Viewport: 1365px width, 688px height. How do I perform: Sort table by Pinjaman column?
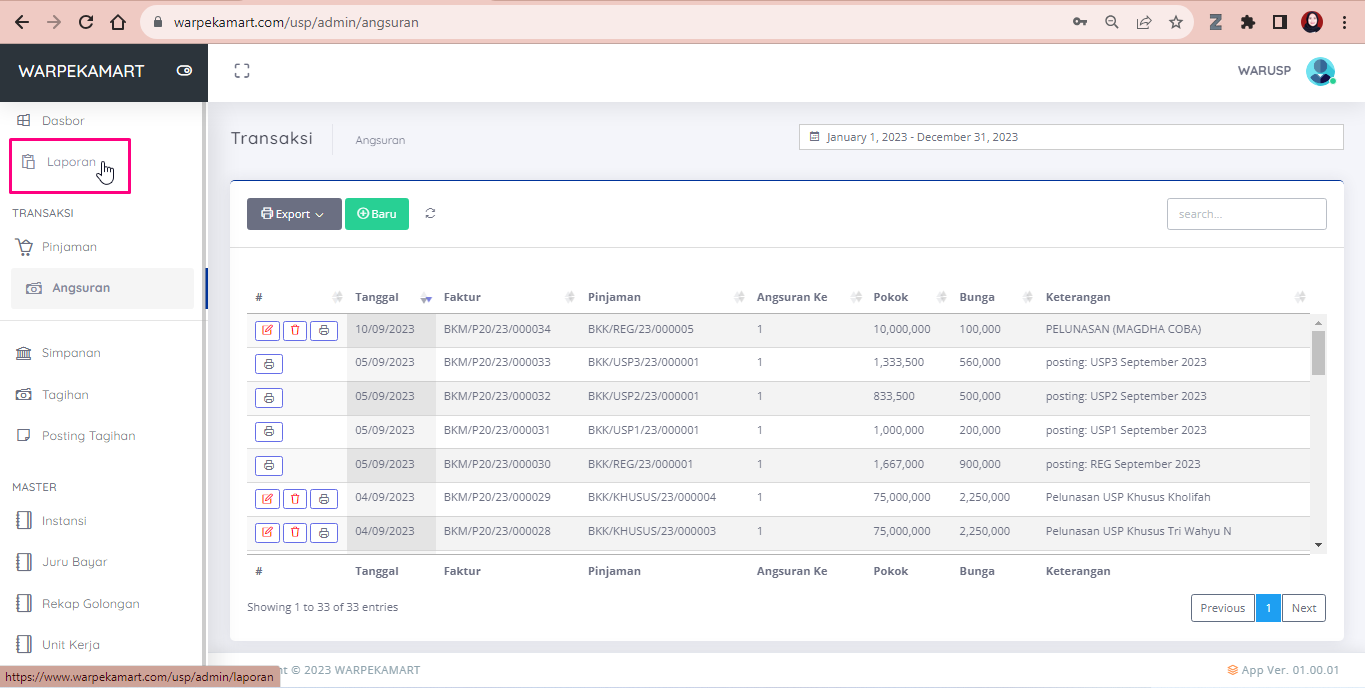coord(664,297)
